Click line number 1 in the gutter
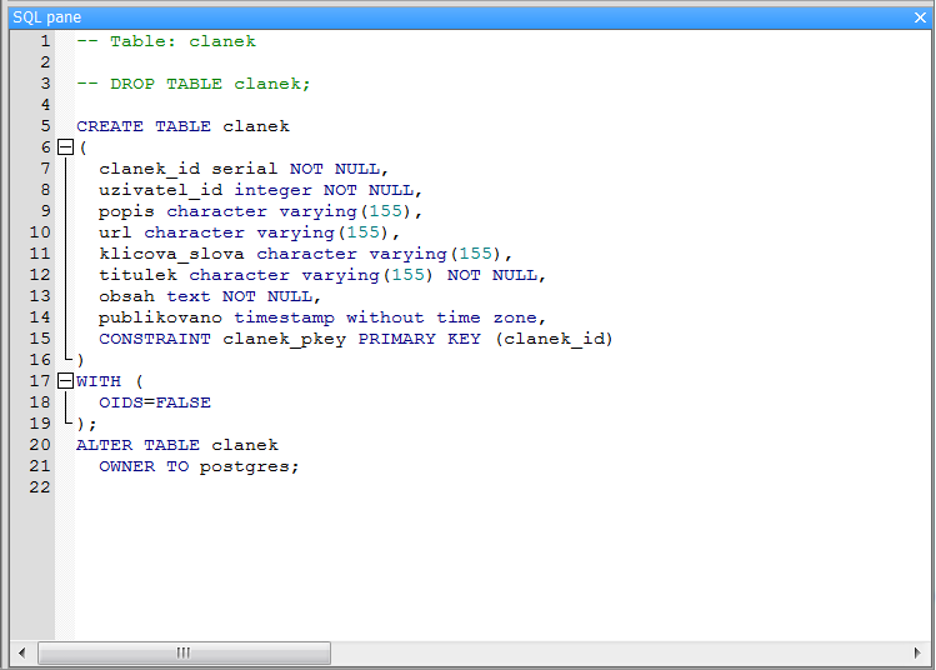This screenshot has height=670, width=936. click(45, 41)
